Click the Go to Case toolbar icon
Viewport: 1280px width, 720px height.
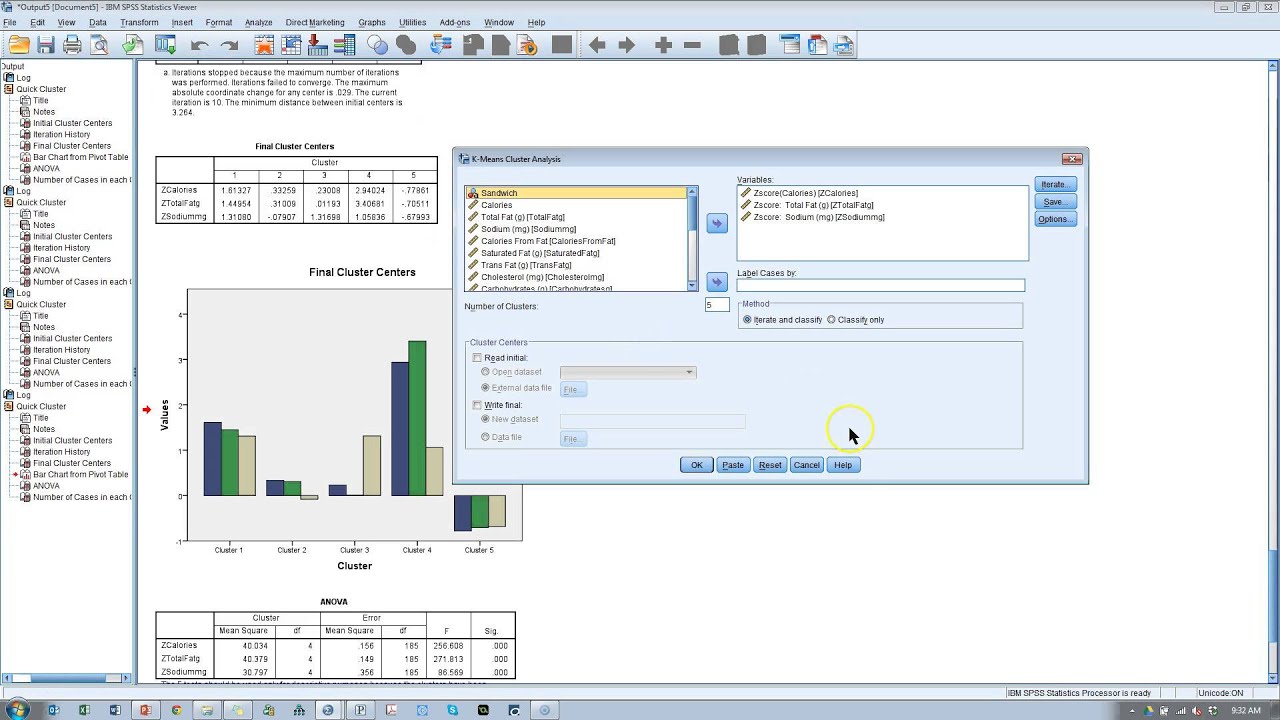(291, 45)
